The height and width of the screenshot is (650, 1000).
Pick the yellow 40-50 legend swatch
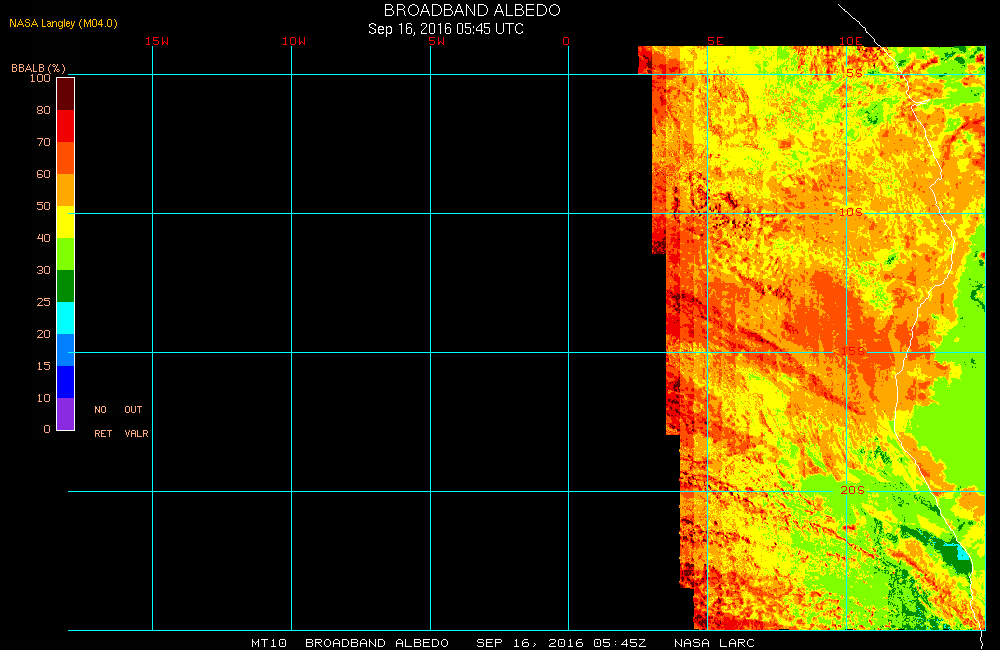[x=65, y=222]
